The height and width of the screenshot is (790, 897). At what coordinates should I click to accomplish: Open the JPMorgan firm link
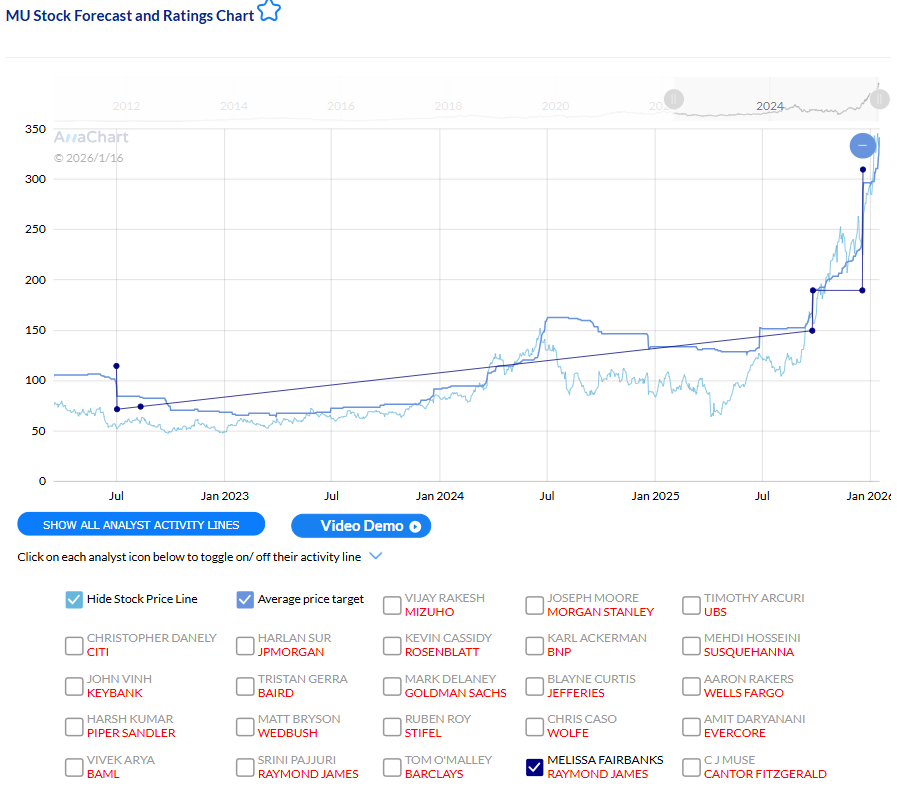click(290, 652)
